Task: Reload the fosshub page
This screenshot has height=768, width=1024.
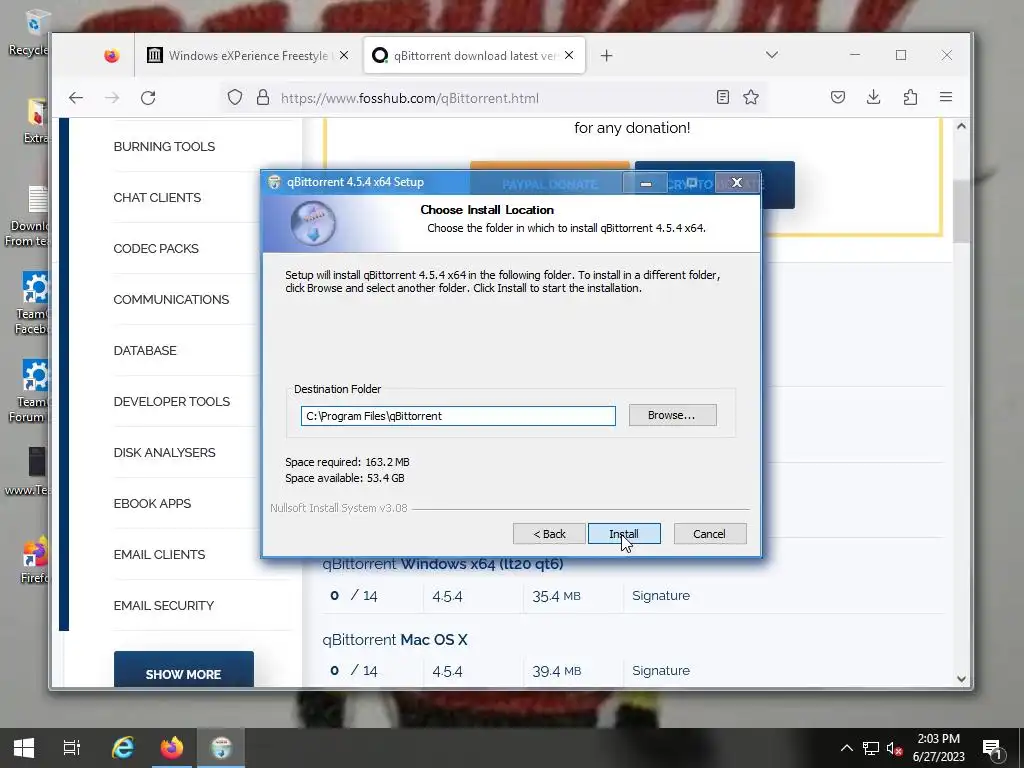Action: (x=148, y=98)
